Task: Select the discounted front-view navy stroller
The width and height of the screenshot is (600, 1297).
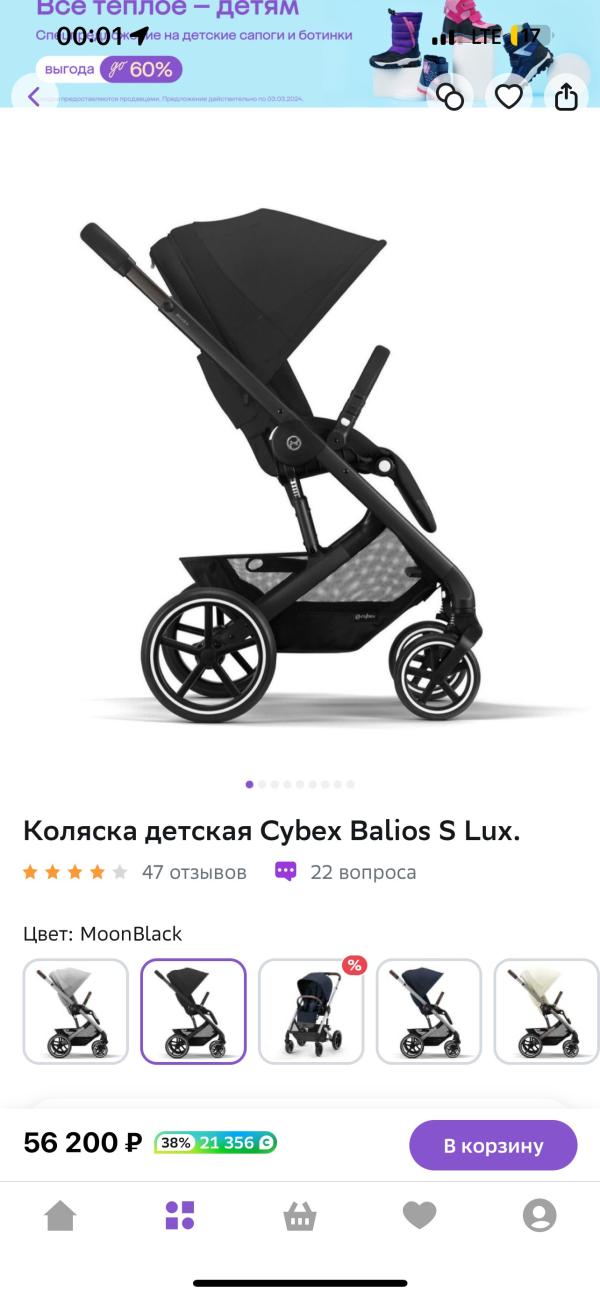Action: pos(311,1011)
